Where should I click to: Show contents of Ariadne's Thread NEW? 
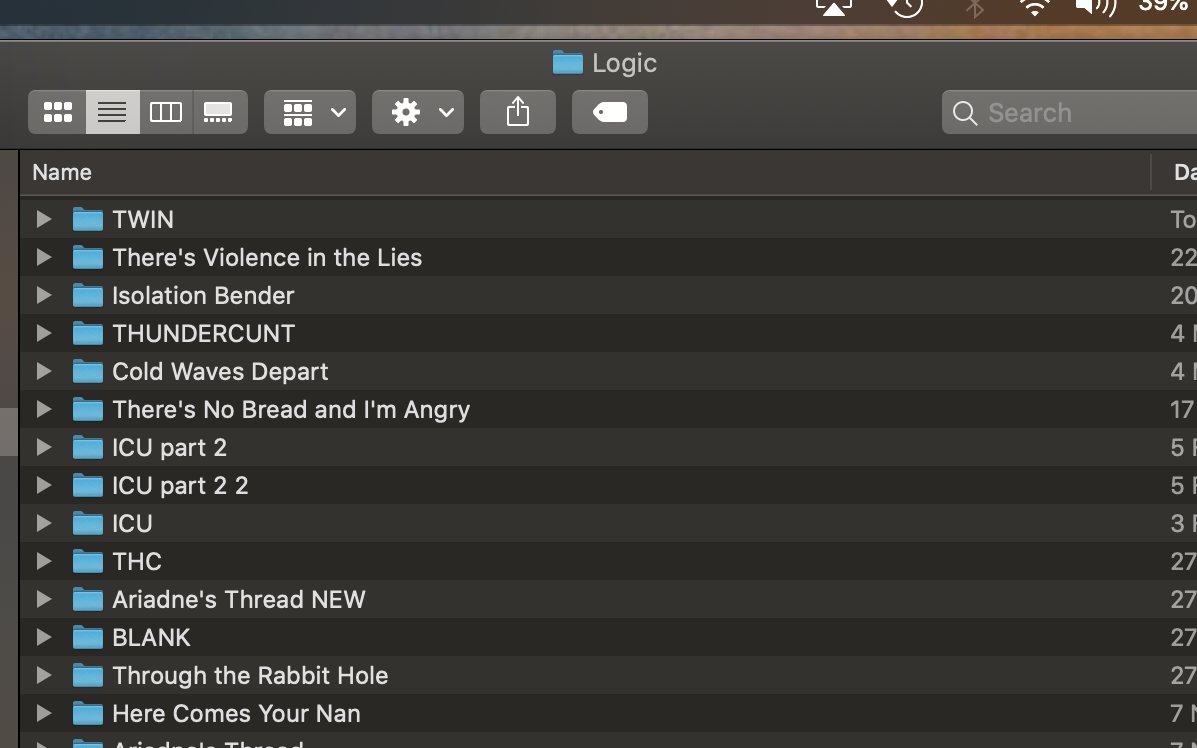(43, 599)
